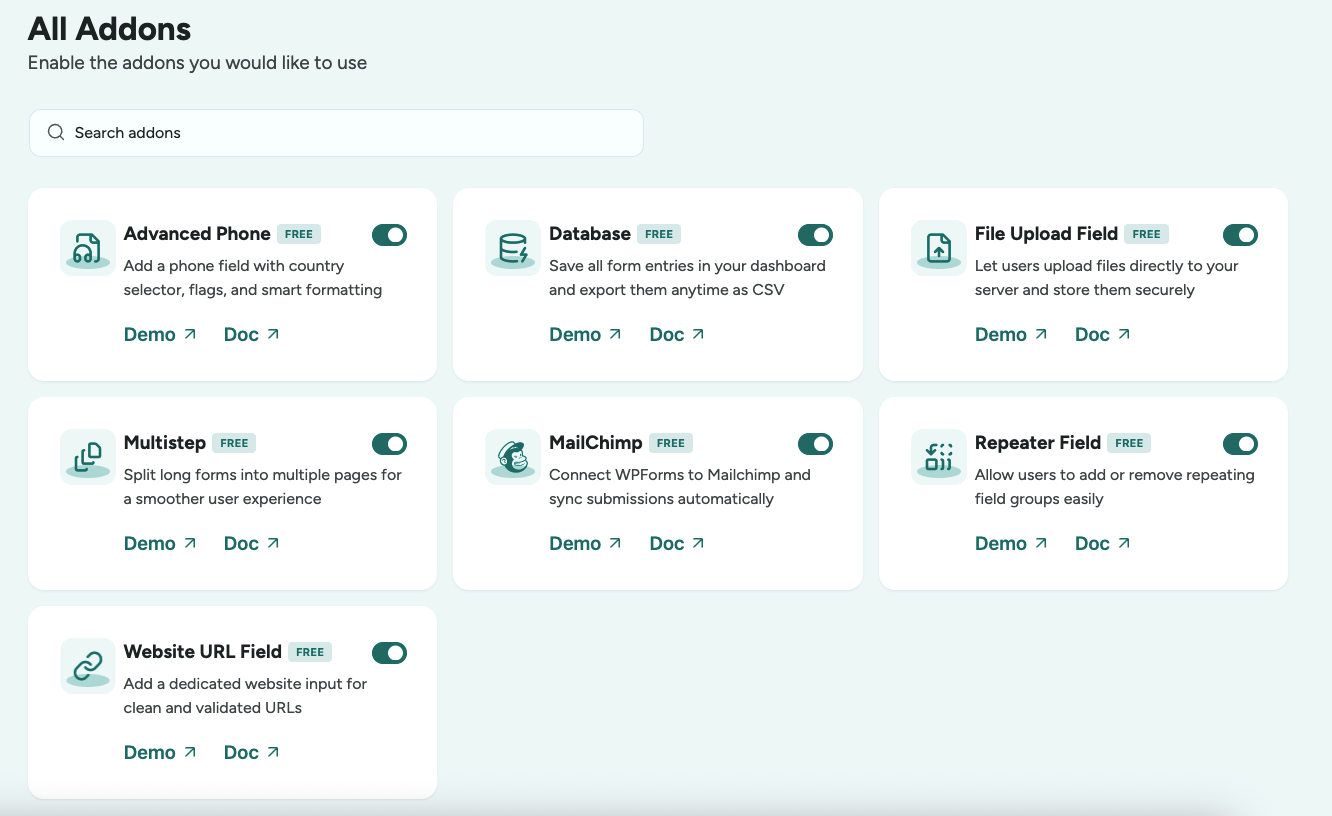Focus the Search addons input field
The image size is (1332, 816).
(x=336, y=133)
